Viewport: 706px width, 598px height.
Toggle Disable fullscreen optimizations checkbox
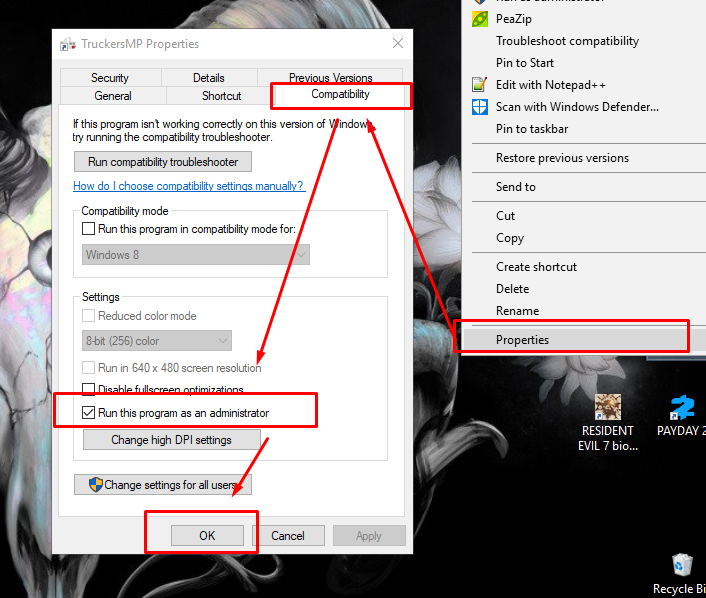pos(88,389)
